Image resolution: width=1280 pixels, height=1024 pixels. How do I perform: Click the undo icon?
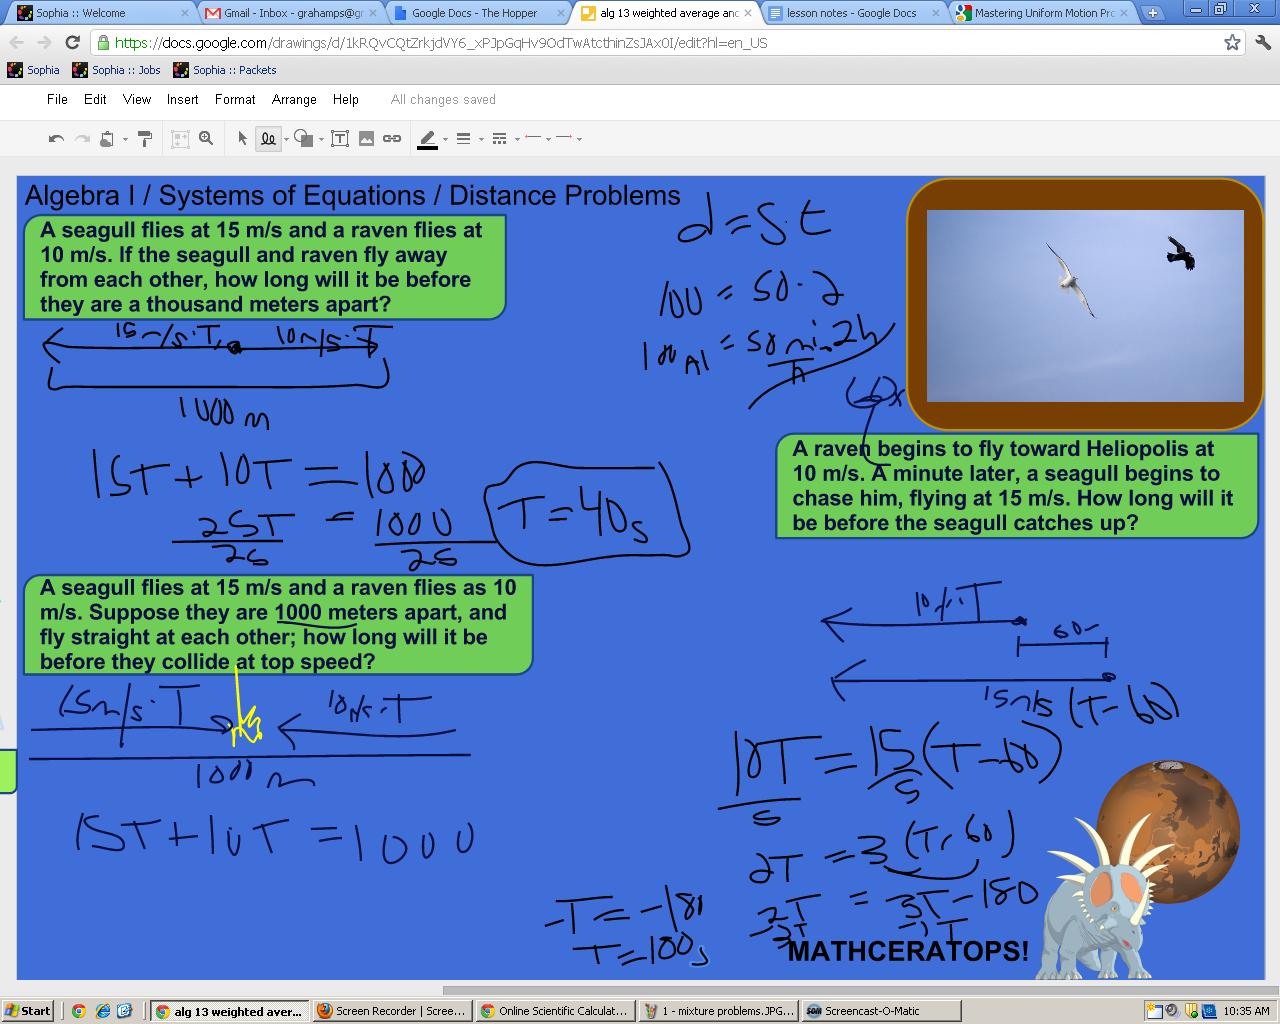pos(55,138)
